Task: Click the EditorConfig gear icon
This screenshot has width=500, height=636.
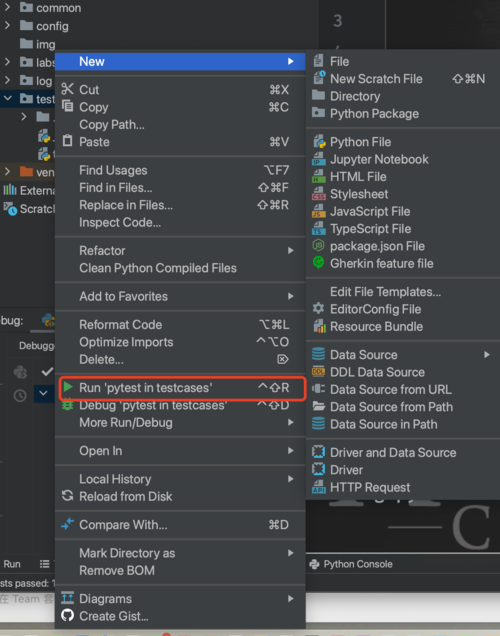Action: click(319, 308)
